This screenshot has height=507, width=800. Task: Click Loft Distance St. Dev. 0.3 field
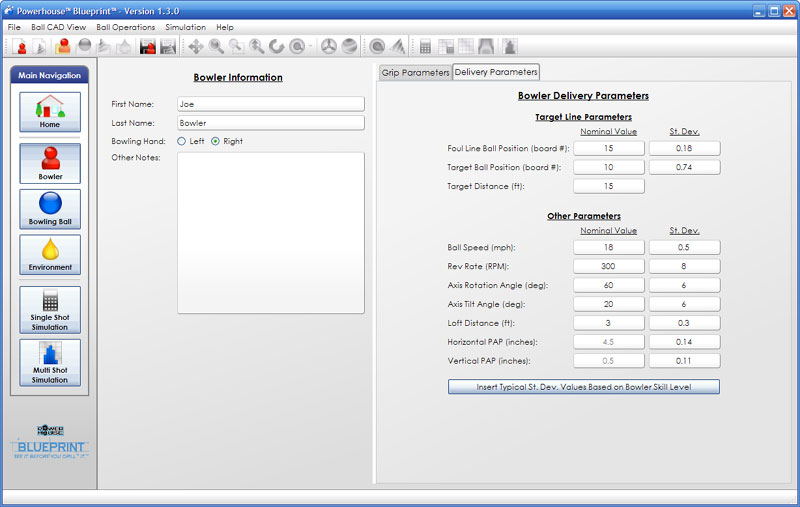pyautogui.click(x=685, y=323)
